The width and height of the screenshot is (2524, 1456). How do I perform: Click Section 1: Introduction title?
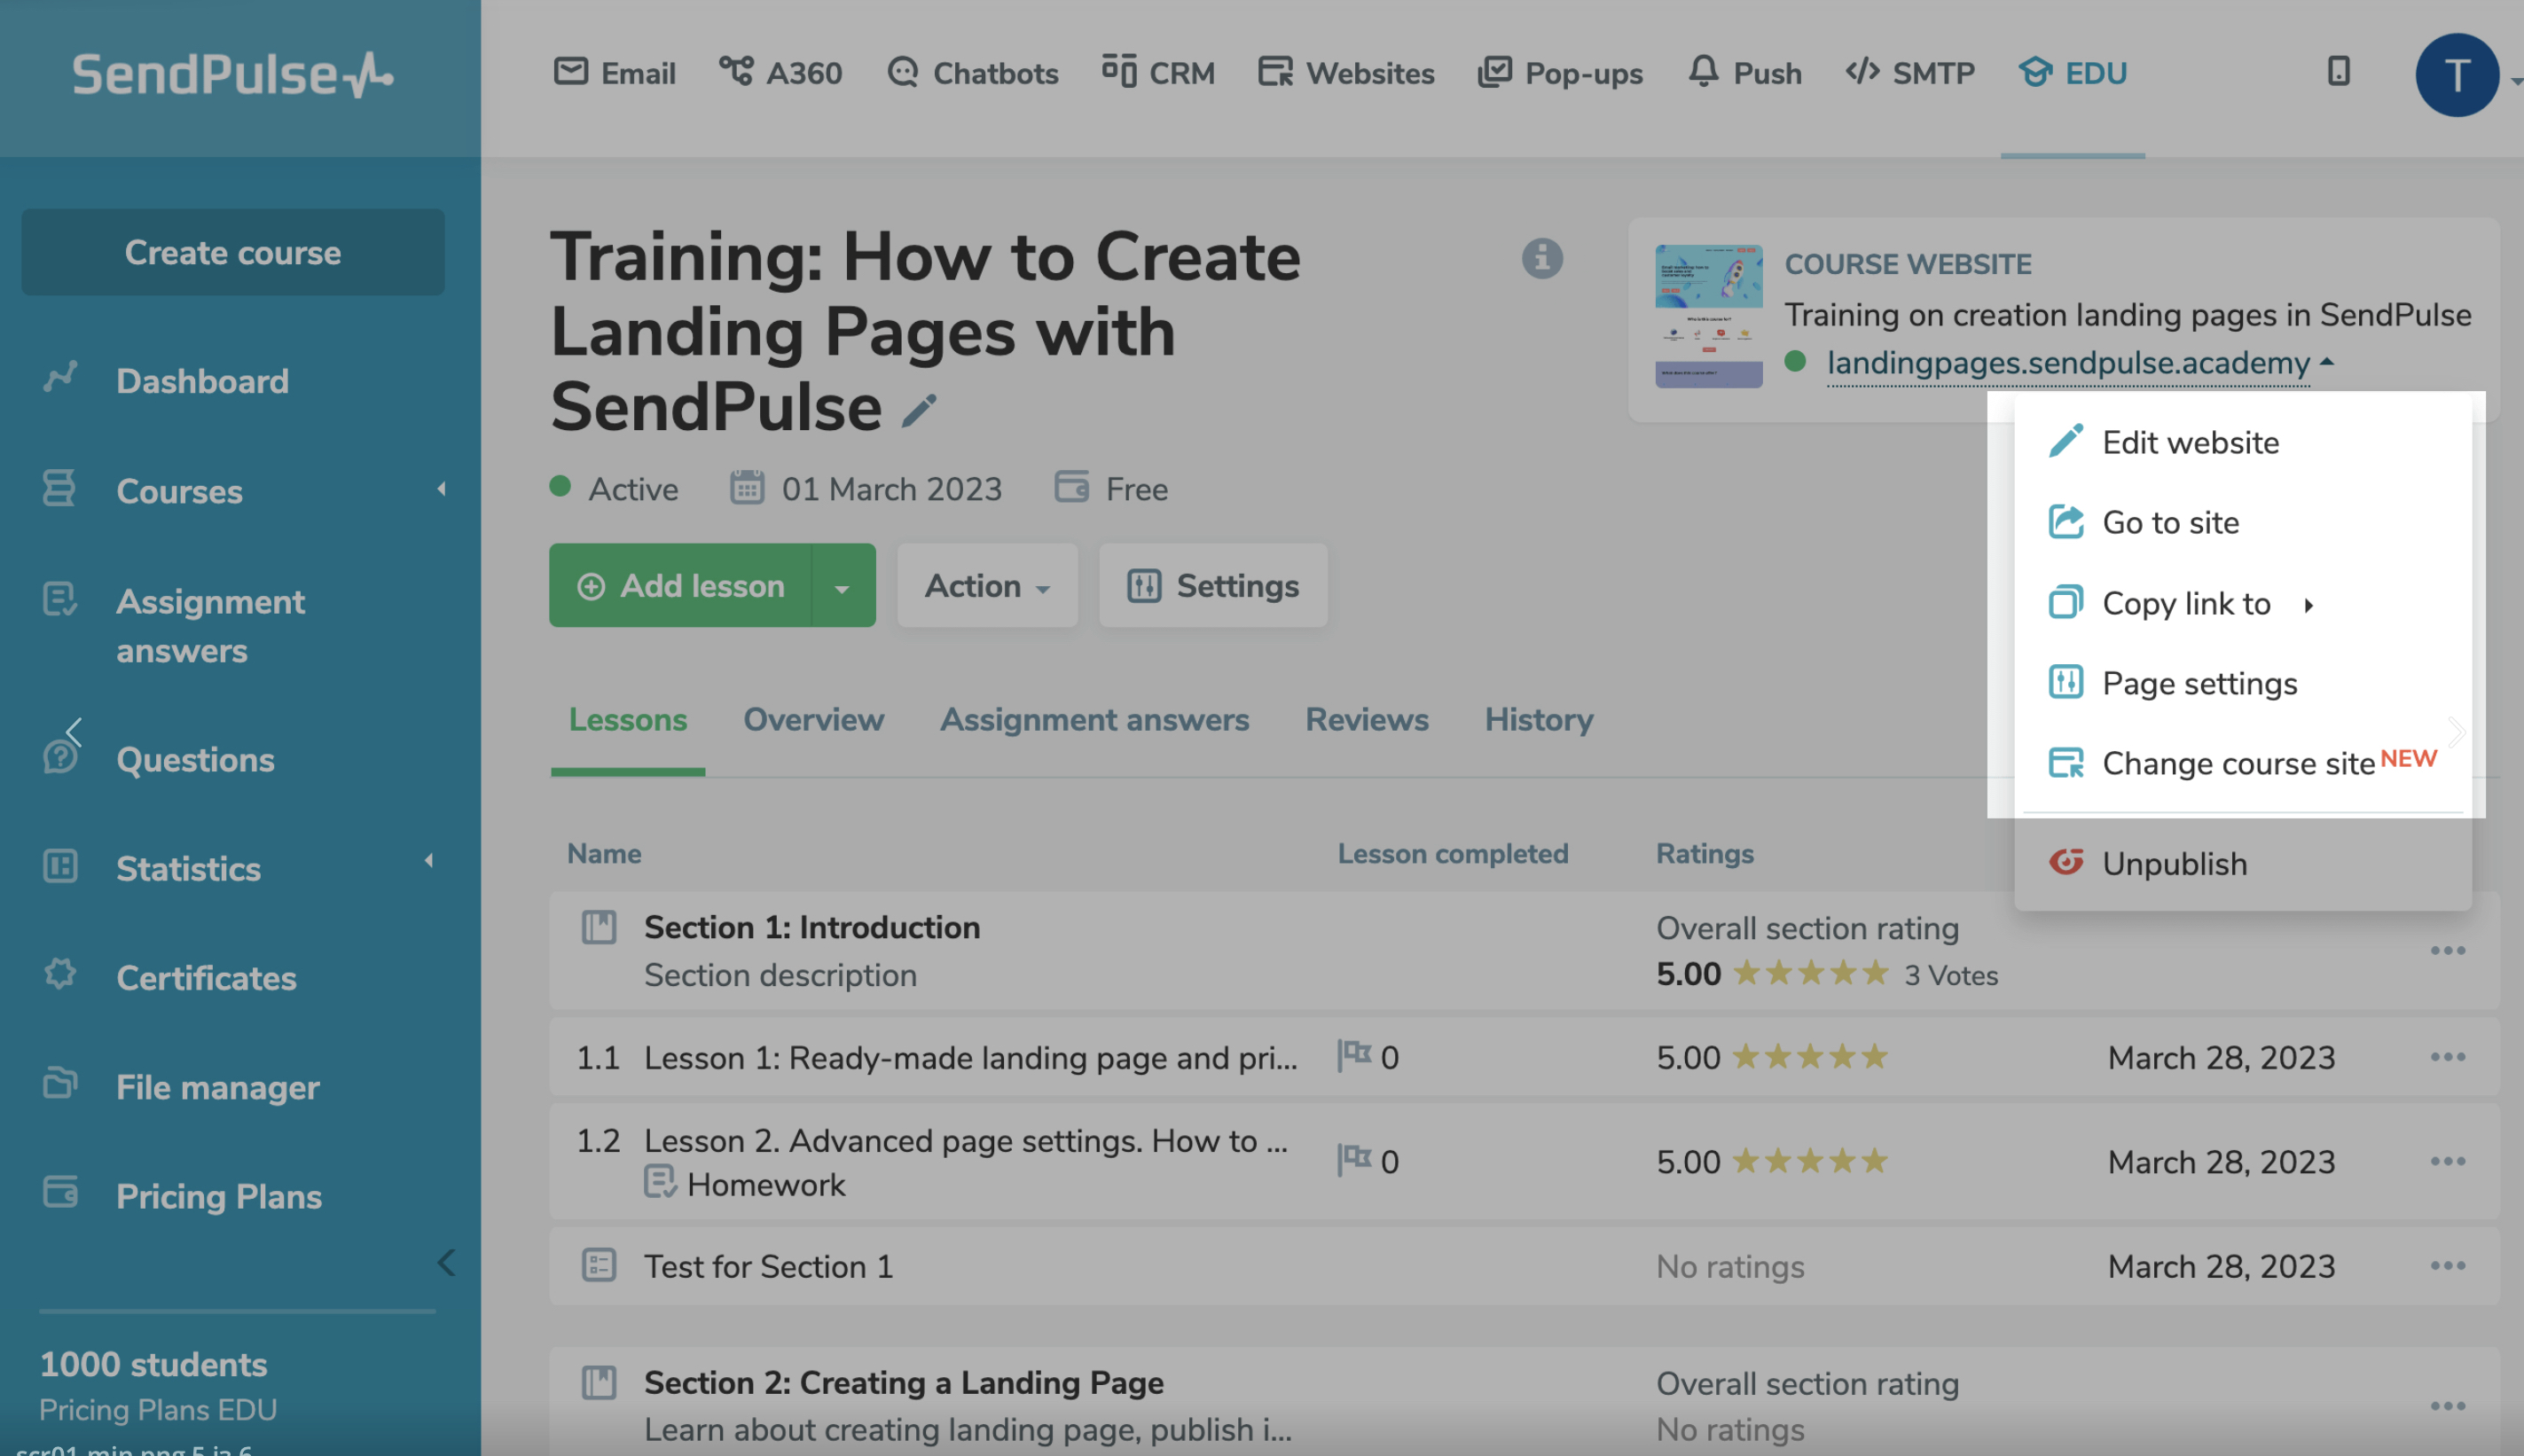[x=812, y=927]
